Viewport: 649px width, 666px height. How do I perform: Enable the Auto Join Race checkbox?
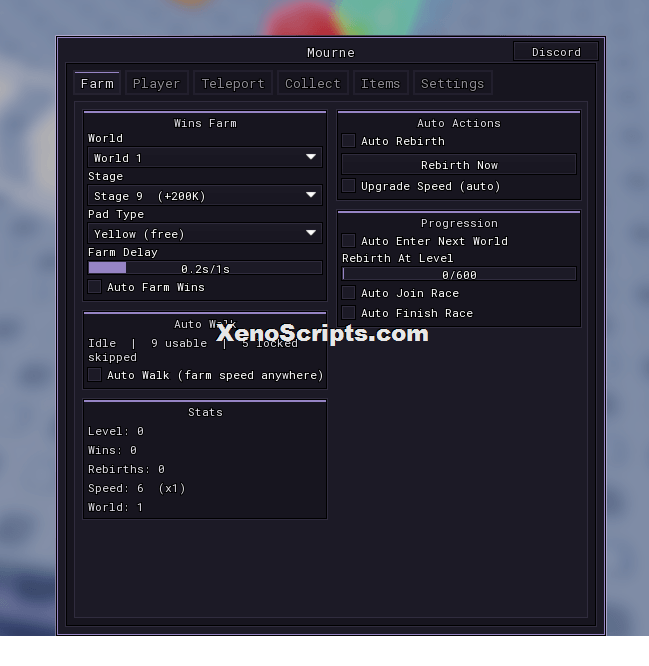pos(349,293)
